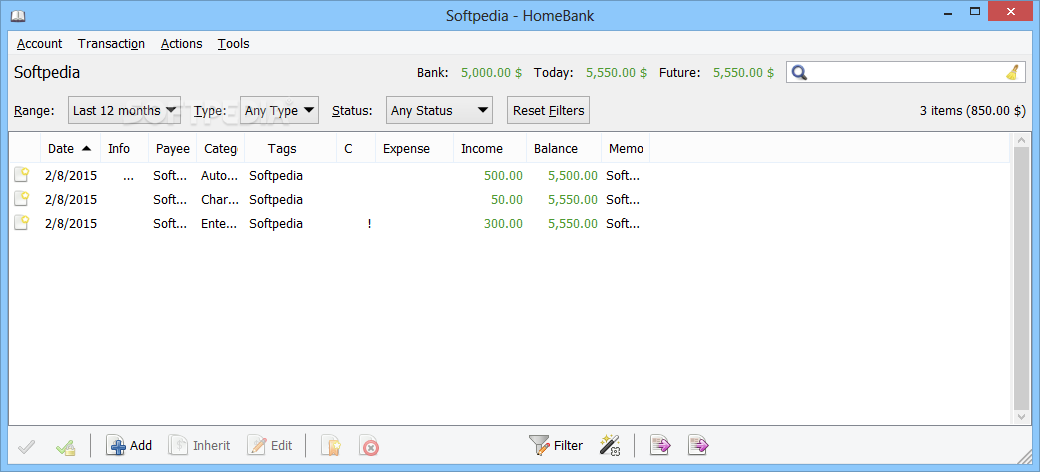Open the Actions menu
The image size is (1040, 472).
pos(182,44)
